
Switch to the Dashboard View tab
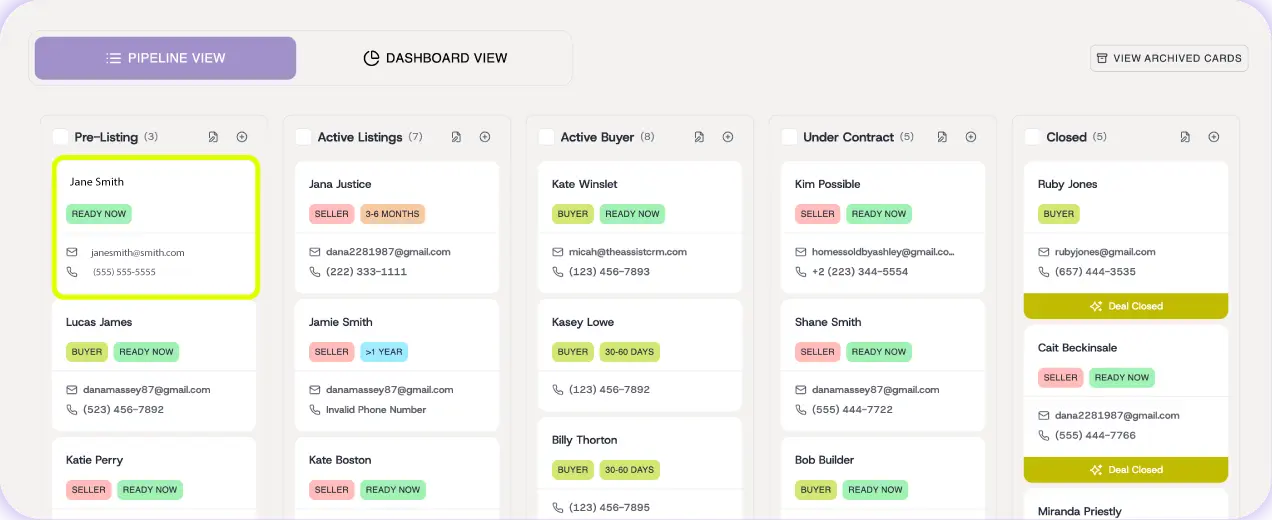pos(435,58)
